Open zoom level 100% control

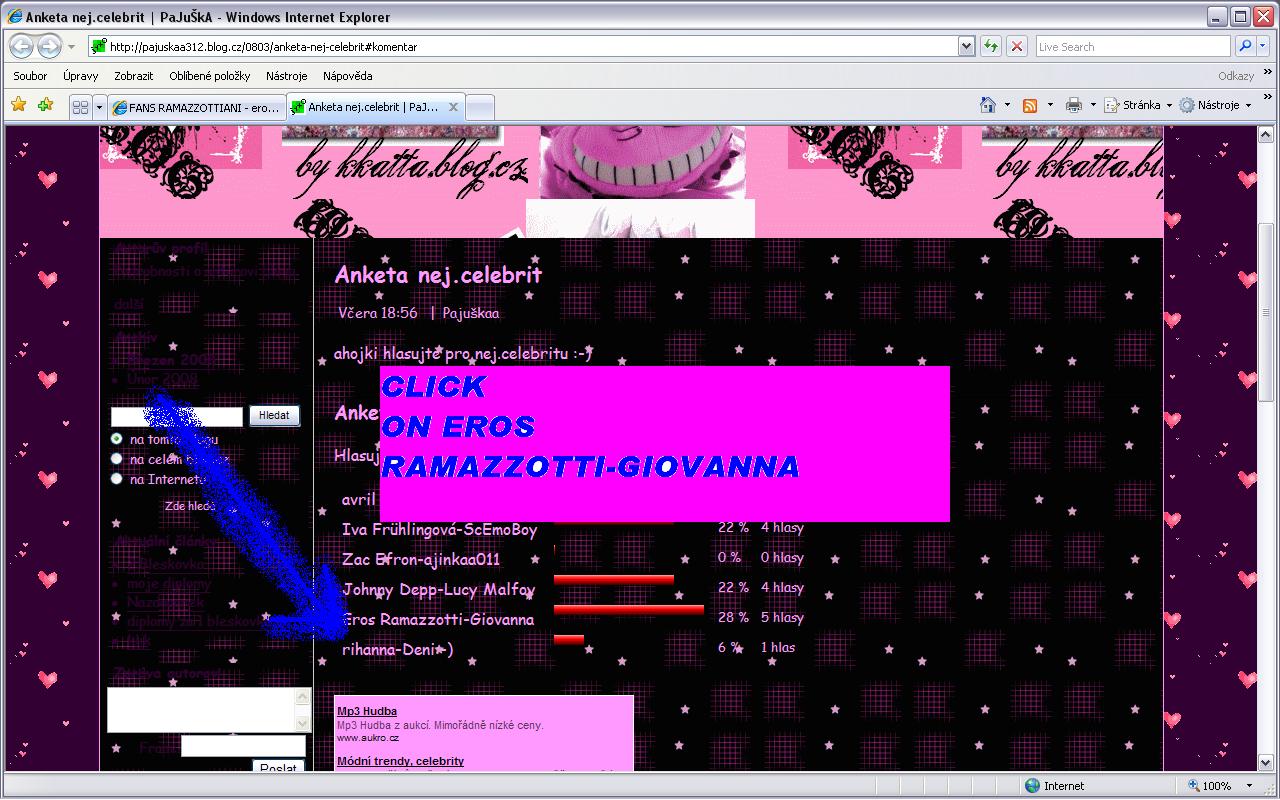point(1218,786)
